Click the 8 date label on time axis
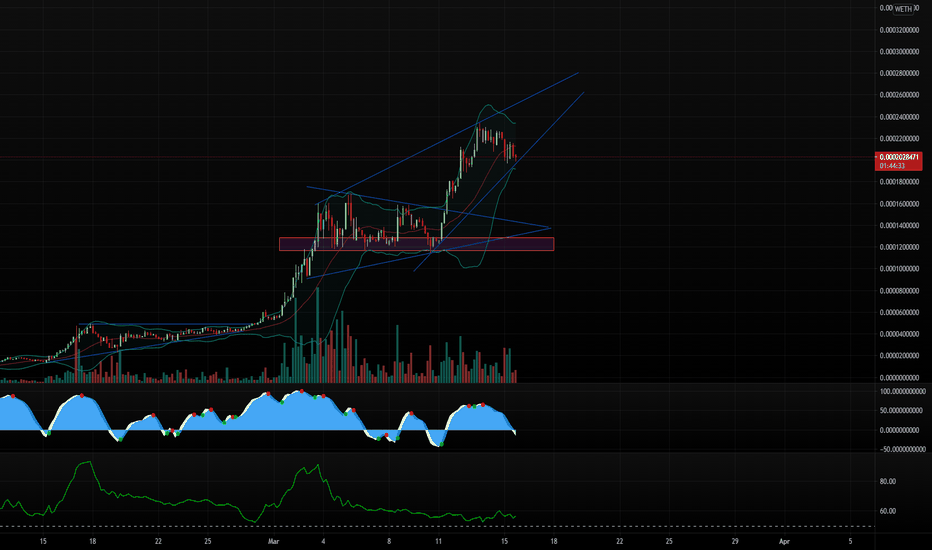The width and height of the screenshot is (932, 550). [389, 541]
